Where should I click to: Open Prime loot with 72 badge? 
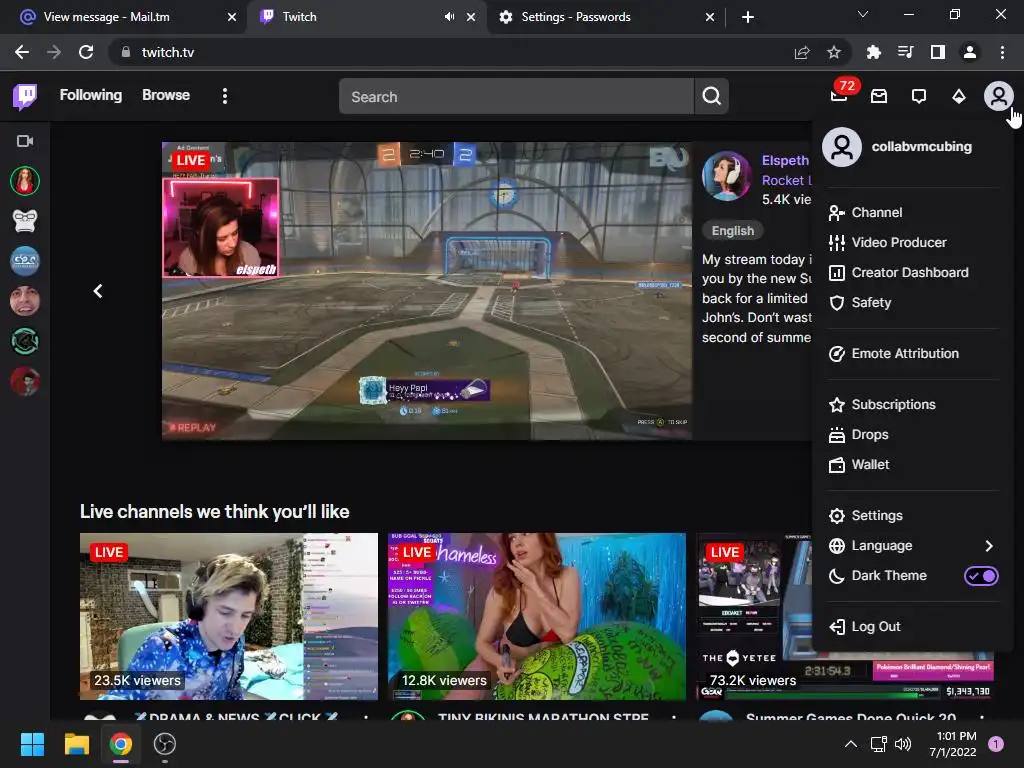[x=840, y=95]
